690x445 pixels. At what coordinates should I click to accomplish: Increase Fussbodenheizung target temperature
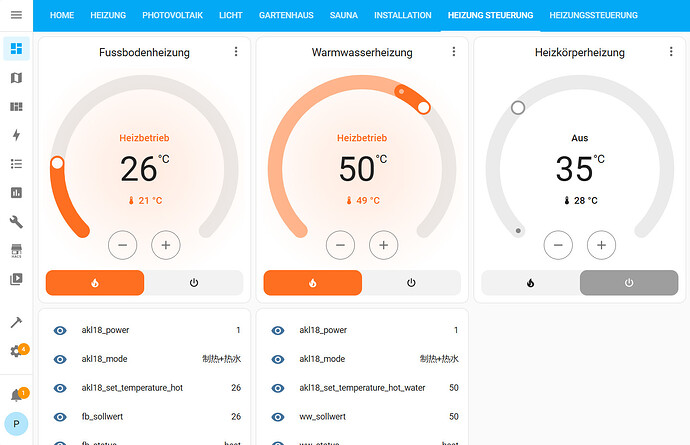pos(166,245)
